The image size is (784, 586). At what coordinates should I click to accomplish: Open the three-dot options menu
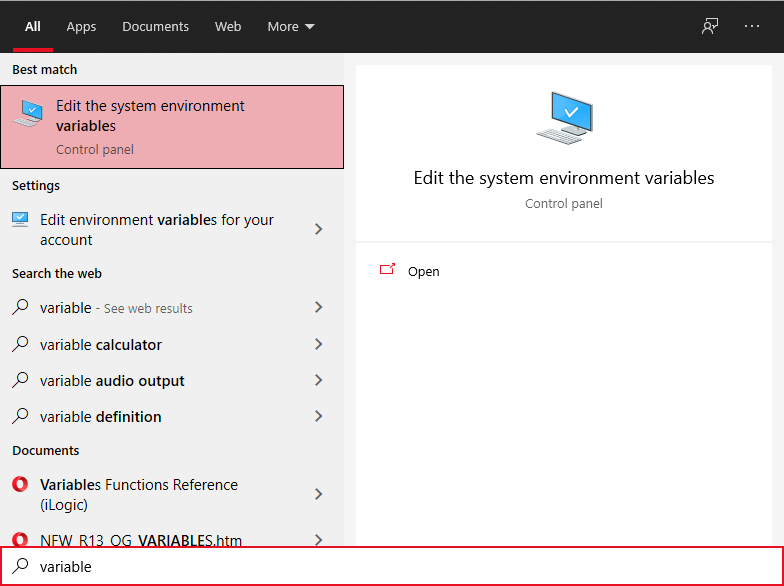click(x=752, y=27)
